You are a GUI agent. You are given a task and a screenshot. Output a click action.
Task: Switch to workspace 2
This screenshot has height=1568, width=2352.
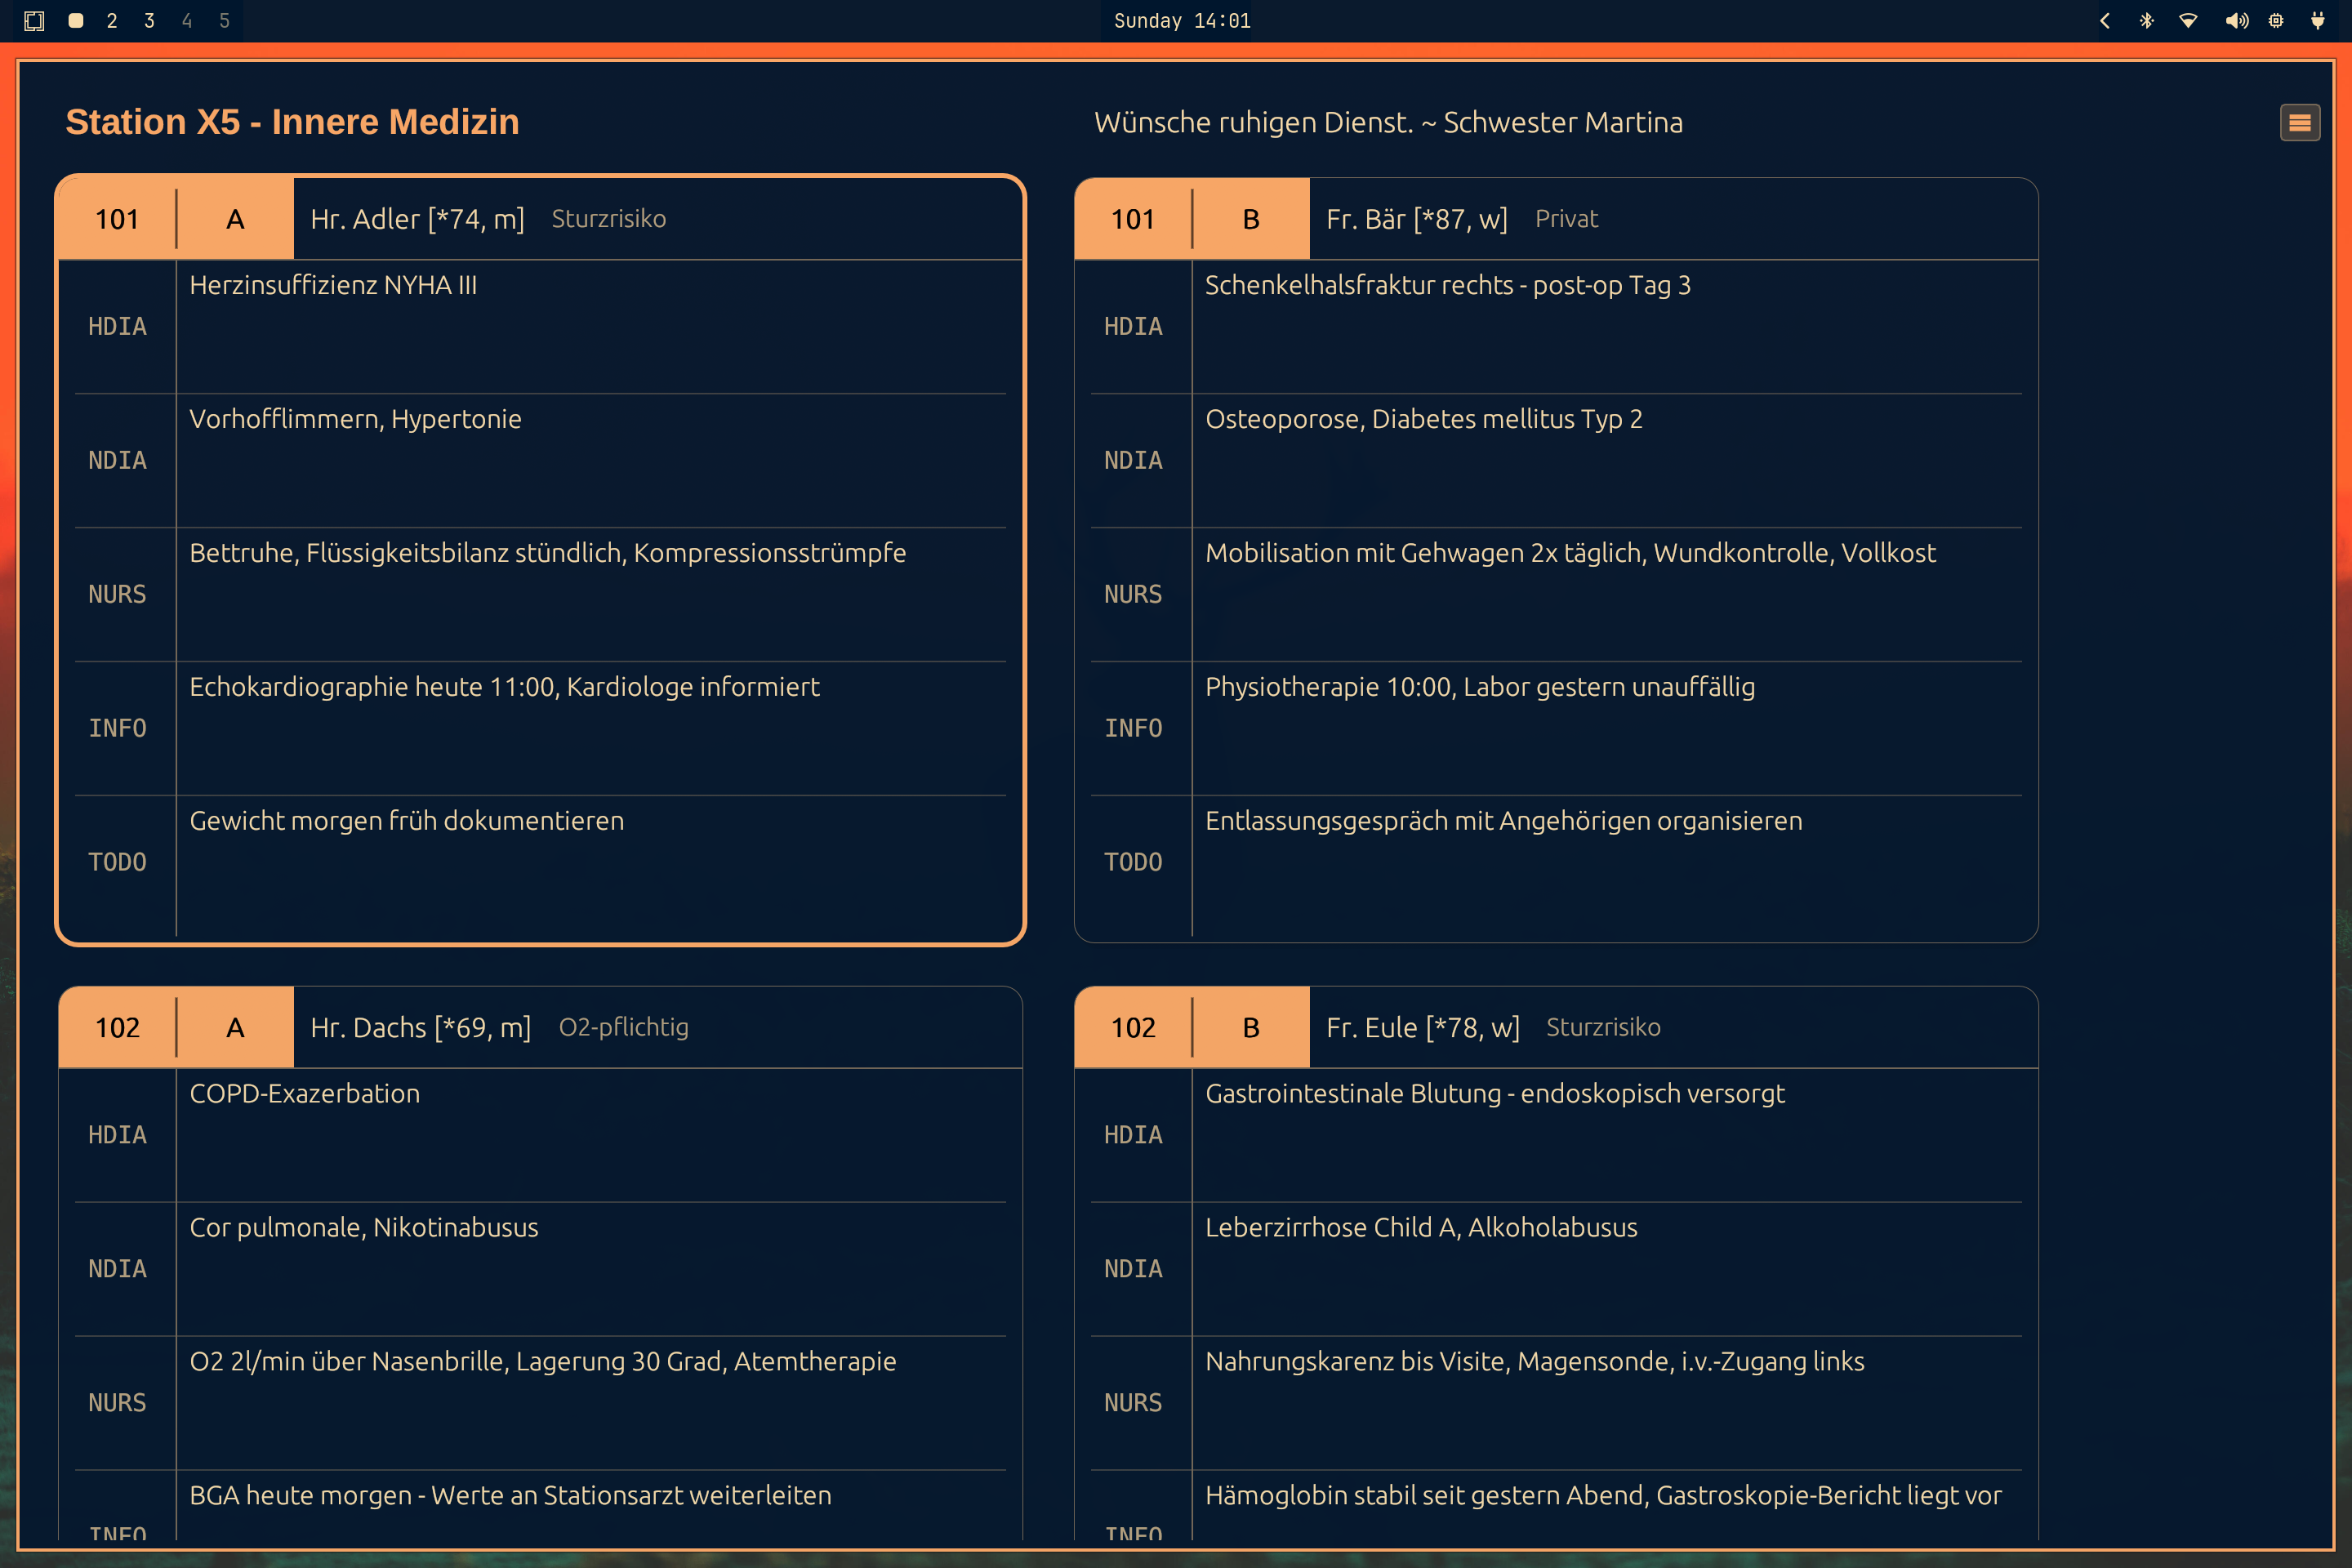pyautogui.click(x=112, y=21)
